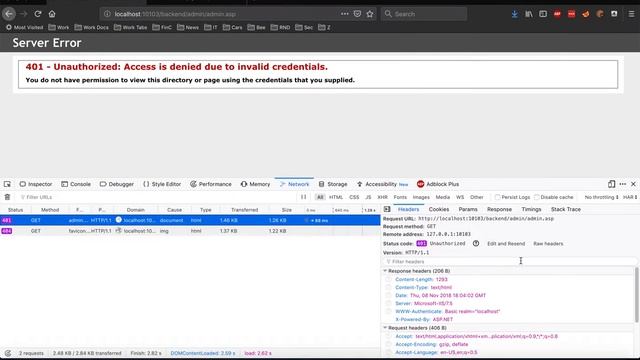Click the browser Search box
Image resolution: width=640 pixels, height=360 pixels.
tap(424, 14)
